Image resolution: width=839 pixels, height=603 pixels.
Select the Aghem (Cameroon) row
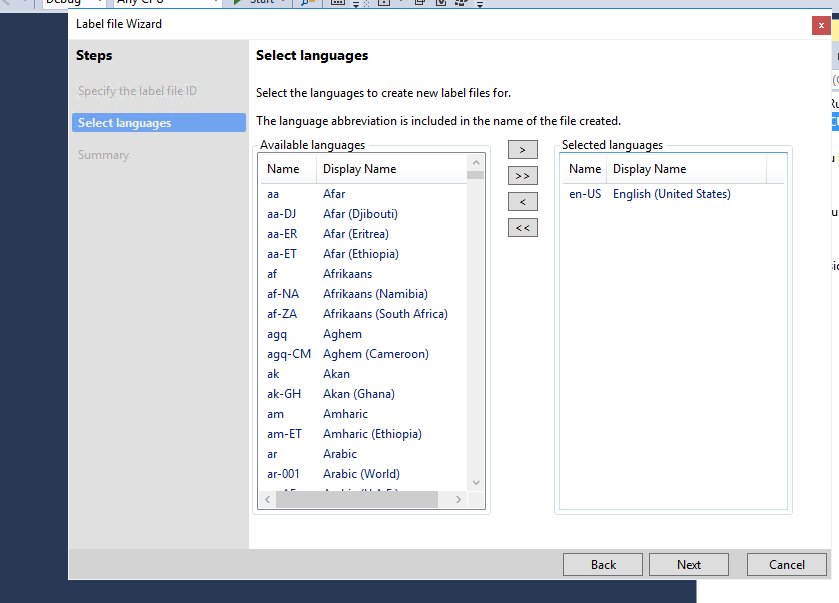tap(364, 354)
